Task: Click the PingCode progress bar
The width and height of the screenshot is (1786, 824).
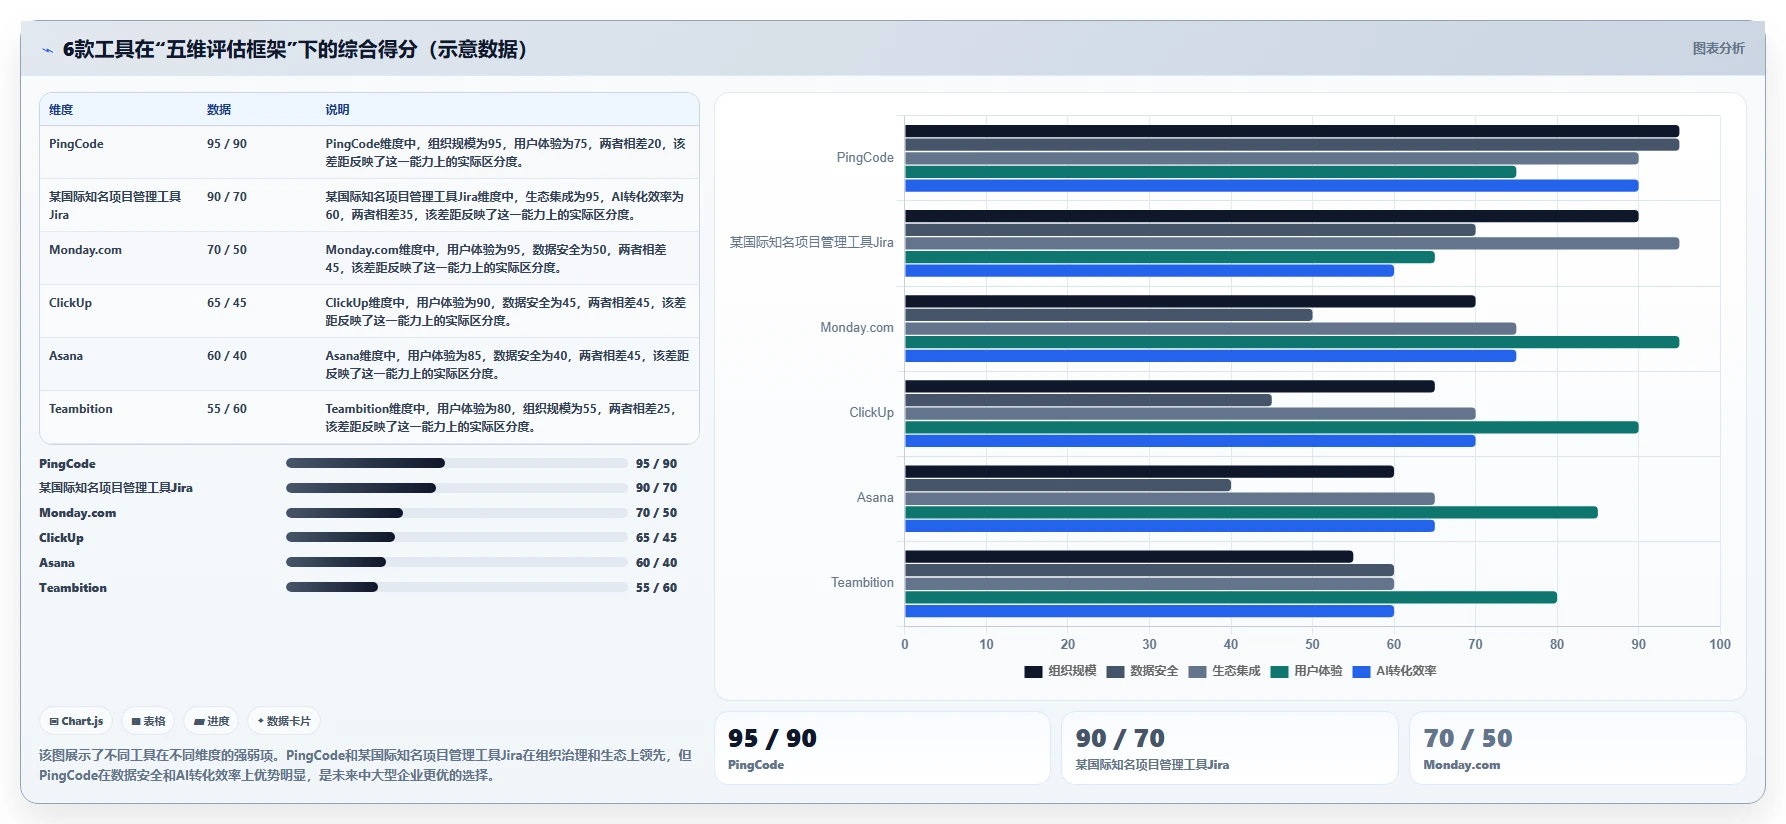Action: tap(457, 463)
